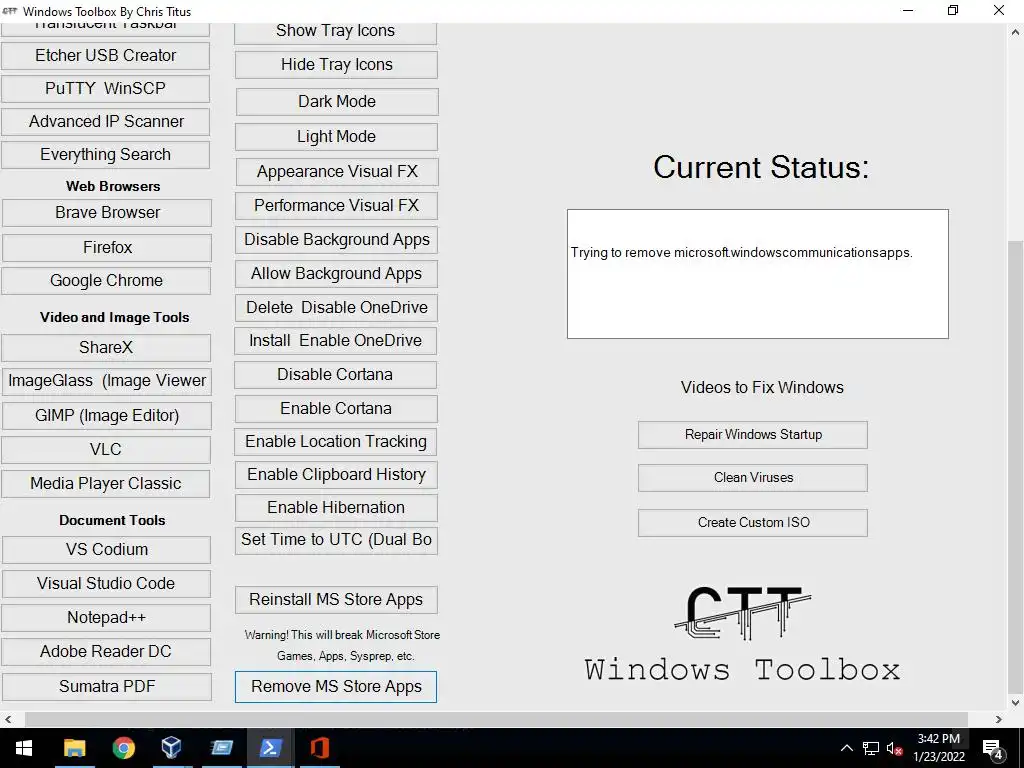Click Enable Location Tracking
Viewport: 1024px width, 768px height.
(336, 442)
